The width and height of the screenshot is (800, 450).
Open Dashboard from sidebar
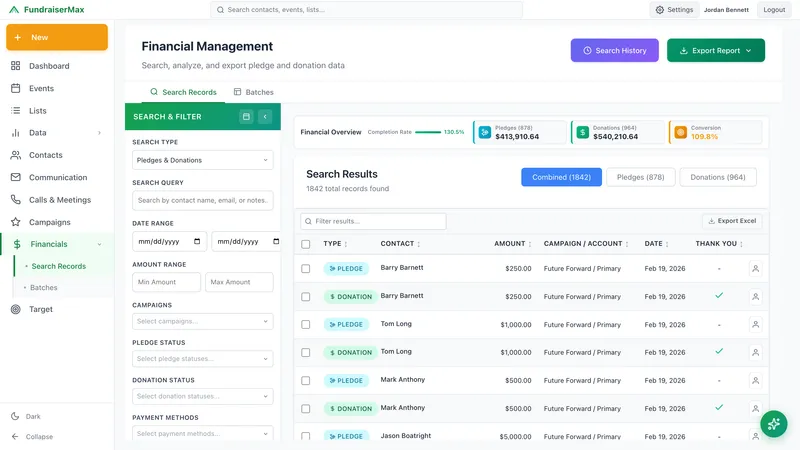[49, 66]
